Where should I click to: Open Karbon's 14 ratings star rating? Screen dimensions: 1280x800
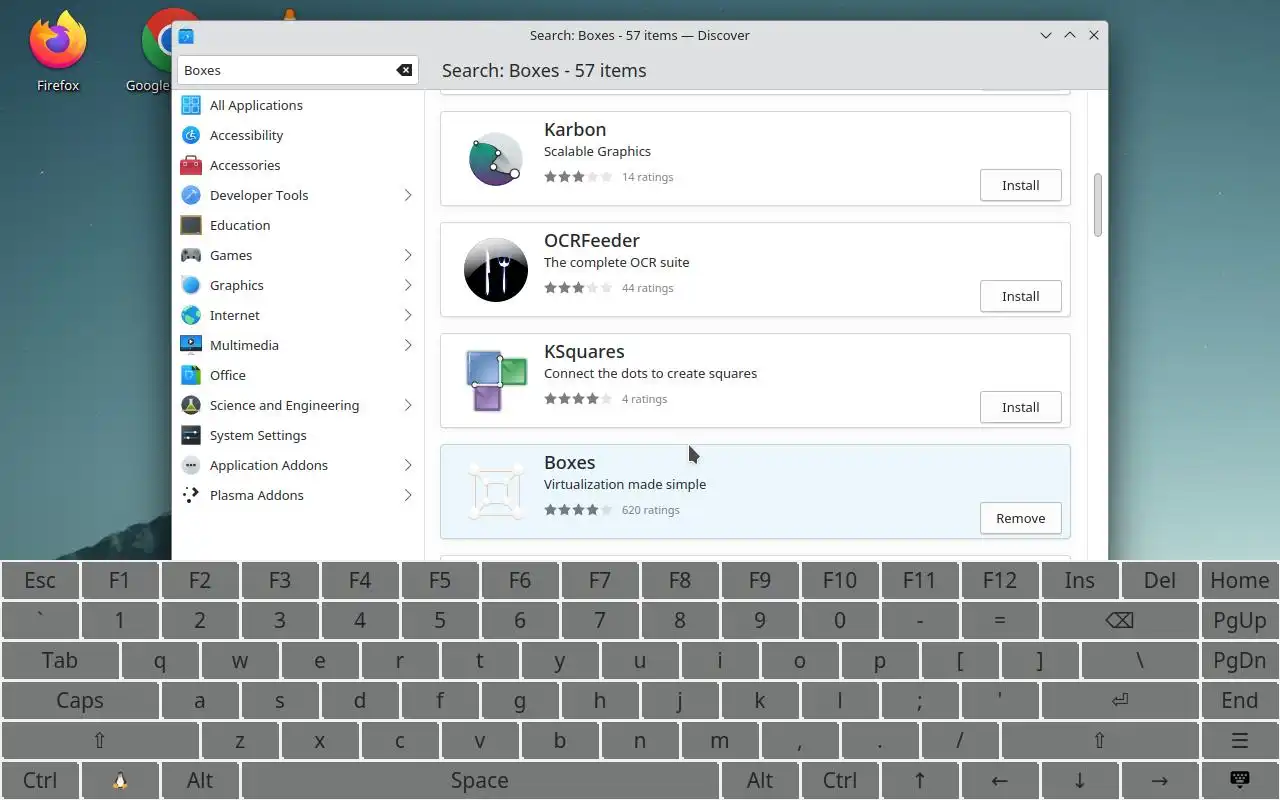click(x=578, y=177)
